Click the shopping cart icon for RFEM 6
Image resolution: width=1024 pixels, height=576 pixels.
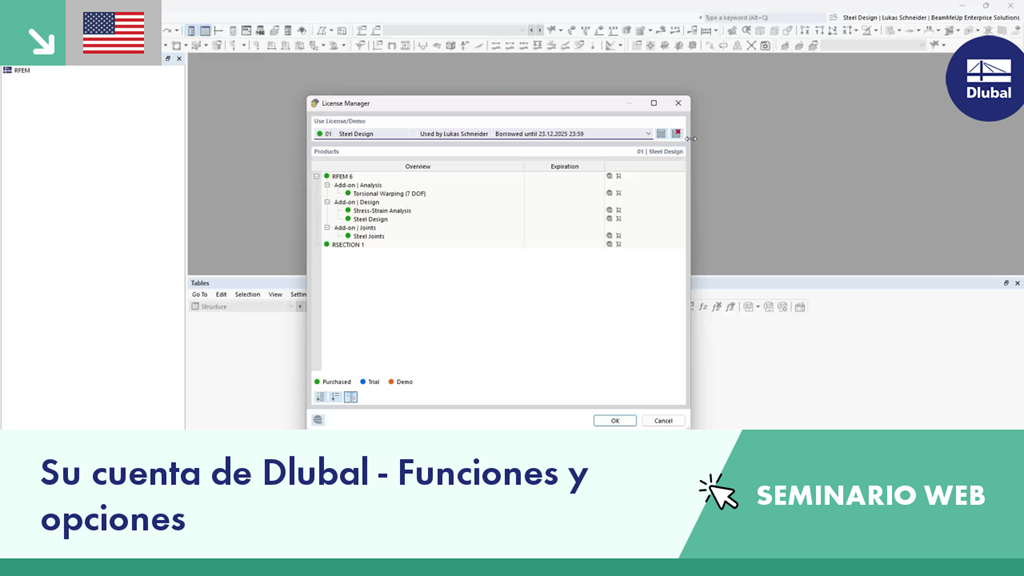coord(618,176)
